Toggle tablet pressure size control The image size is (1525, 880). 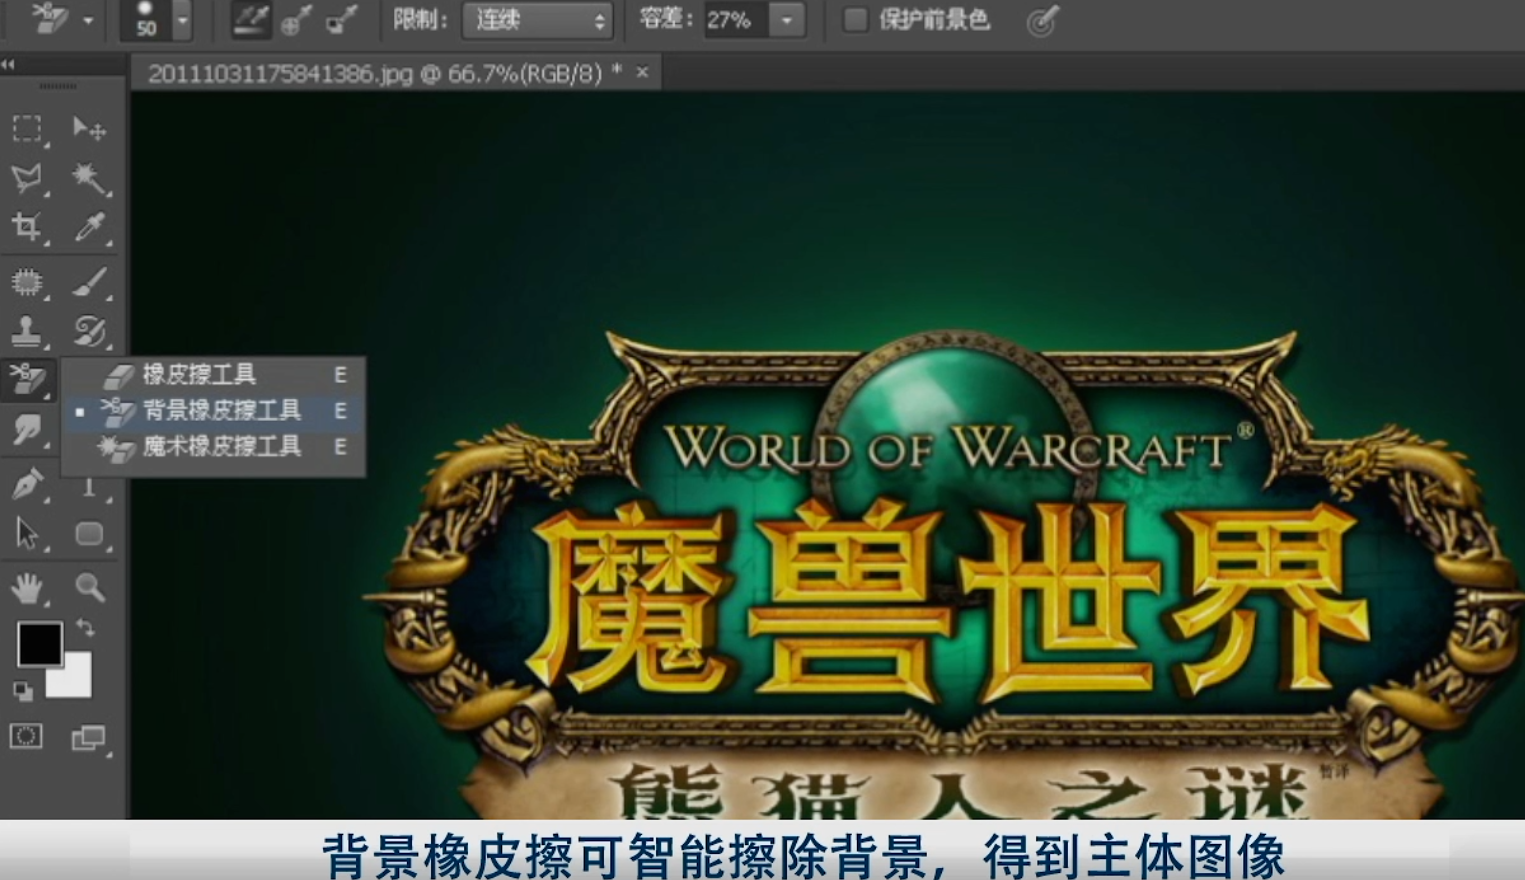pos(1042,21)
